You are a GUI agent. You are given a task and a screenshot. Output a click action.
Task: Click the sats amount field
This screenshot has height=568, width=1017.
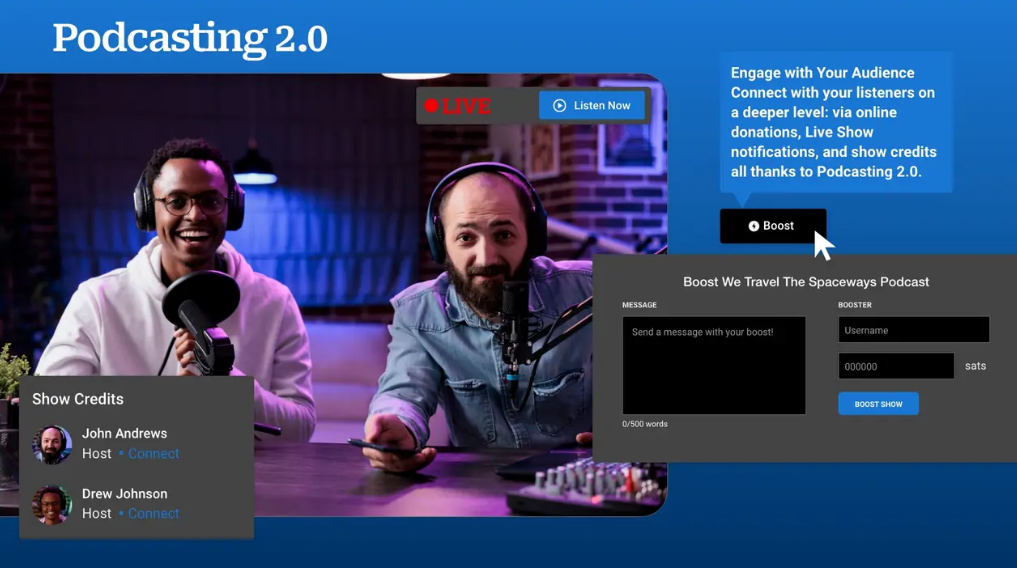[x=896, y=366]
